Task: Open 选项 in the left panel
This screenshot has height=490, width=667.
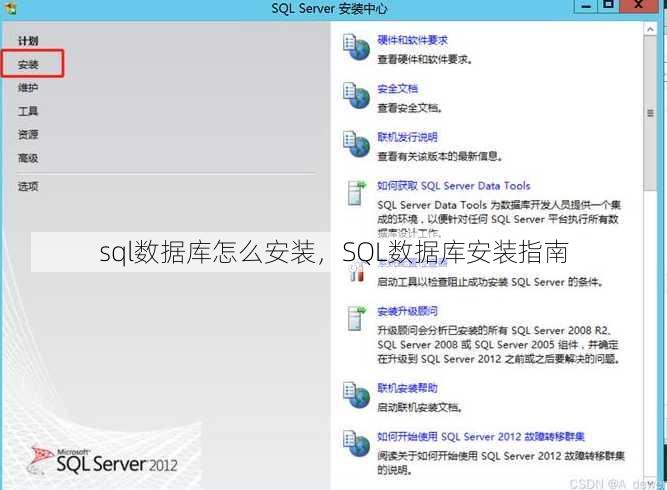Action: [x=28, y=186]
